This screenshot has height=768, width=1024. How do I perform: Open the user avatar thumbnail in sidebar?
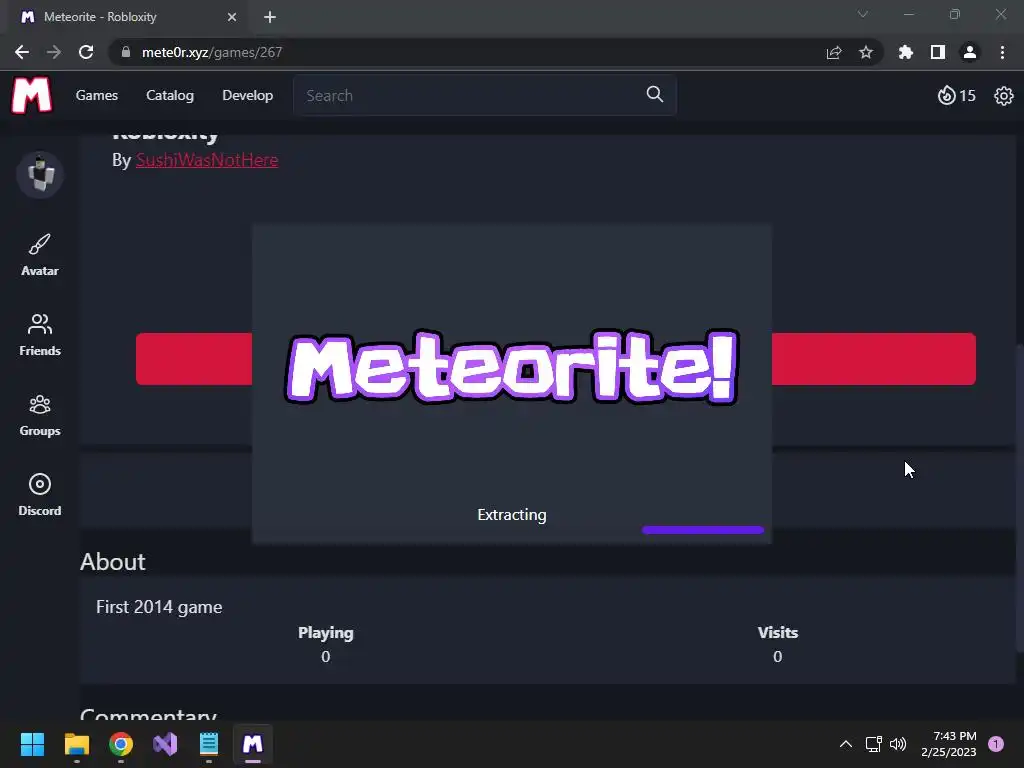(x=40, y=174)
